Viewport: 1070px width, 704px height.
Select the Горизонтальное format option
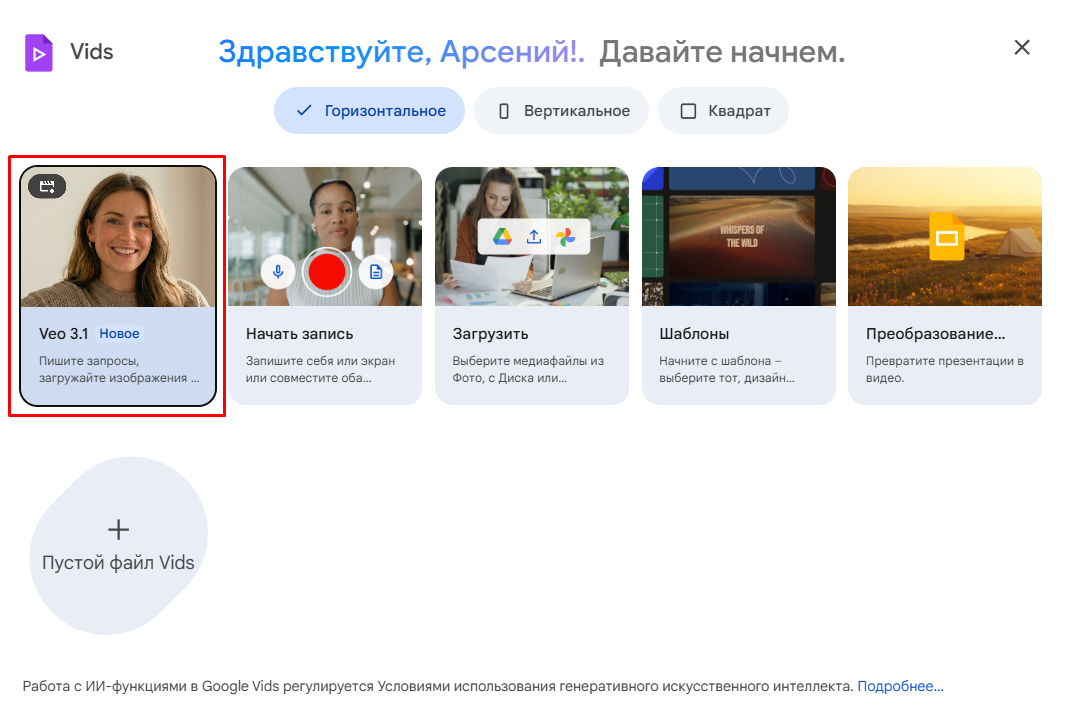point(369,110)
